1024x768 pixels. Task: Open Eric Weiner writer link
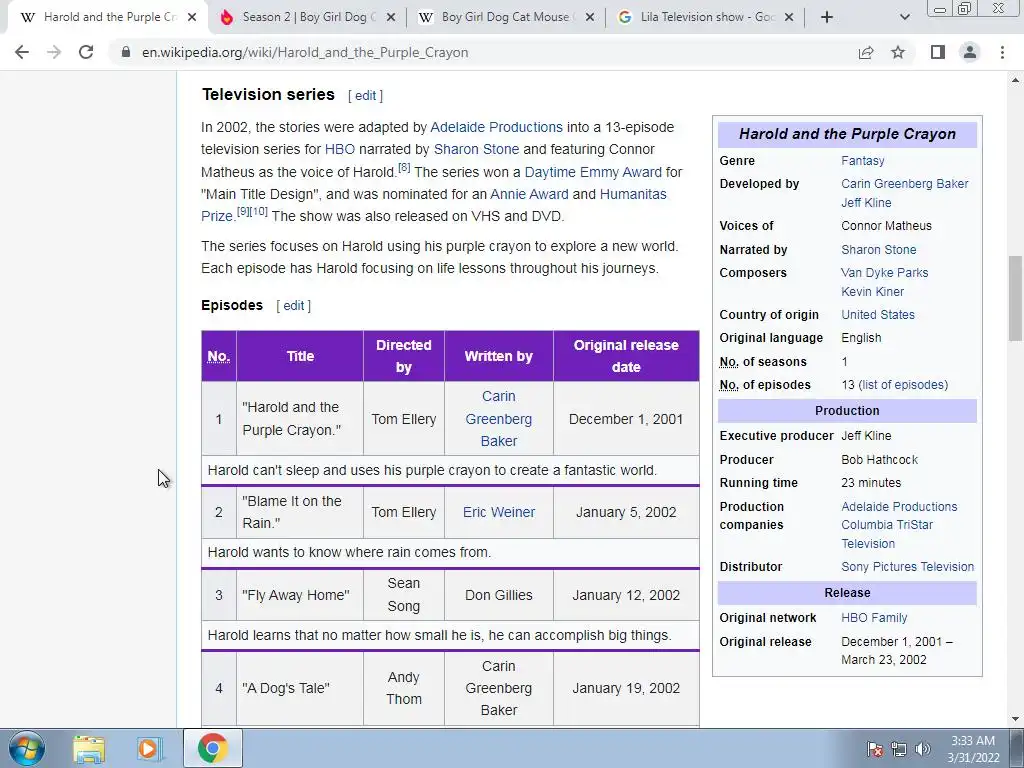pyautogui.click(x=499, y=513)
